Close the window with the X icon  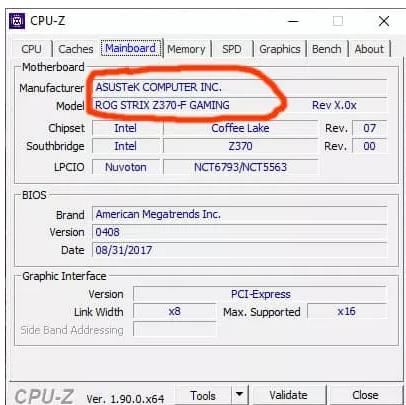pyautogui.click(x=384, y=21)
